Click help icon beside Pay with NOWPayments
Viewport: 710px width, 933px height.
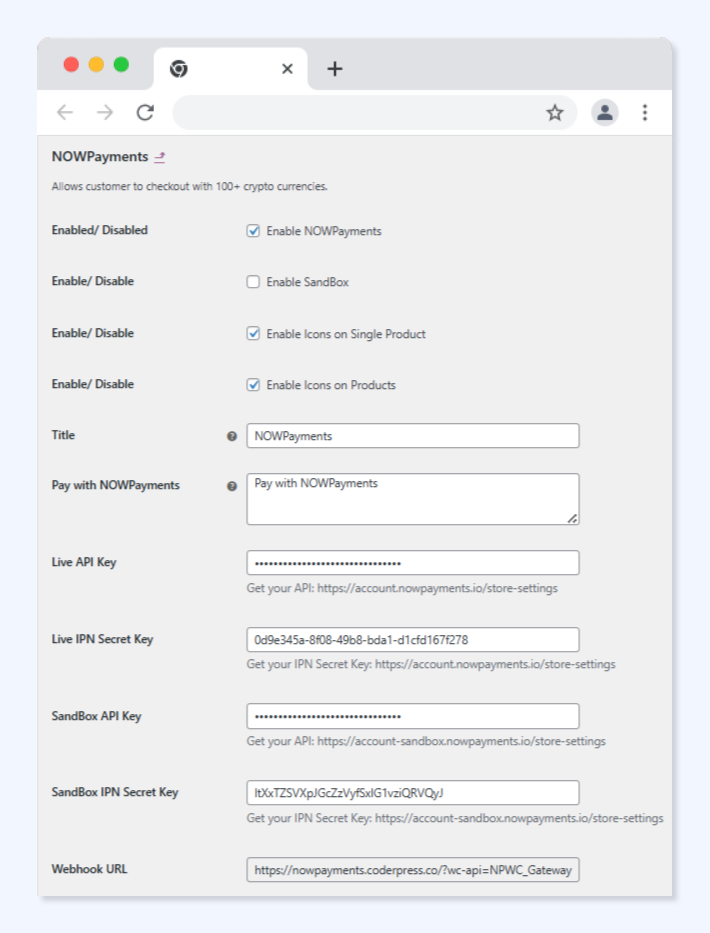click(x=232, y=486)
